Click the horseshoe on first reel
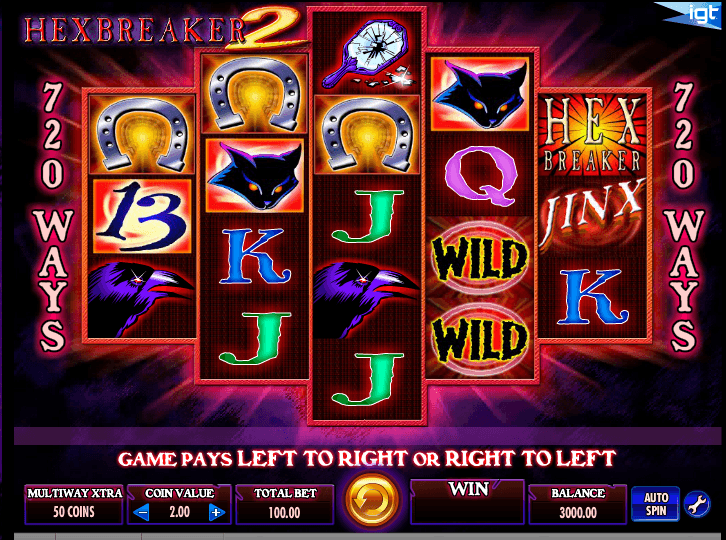This screenshot has height=540, width=726. [142, 134]
